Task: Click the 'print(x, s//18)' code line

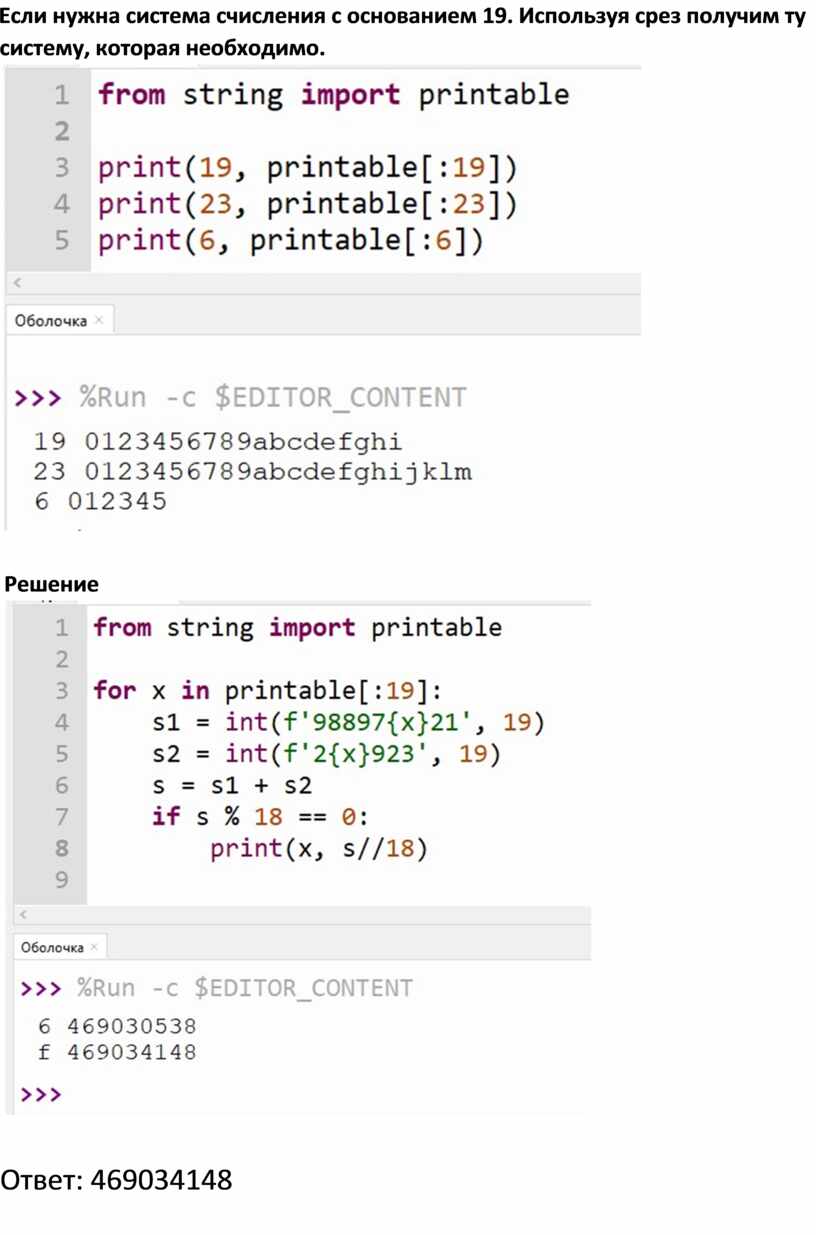Action: (318, 849)
